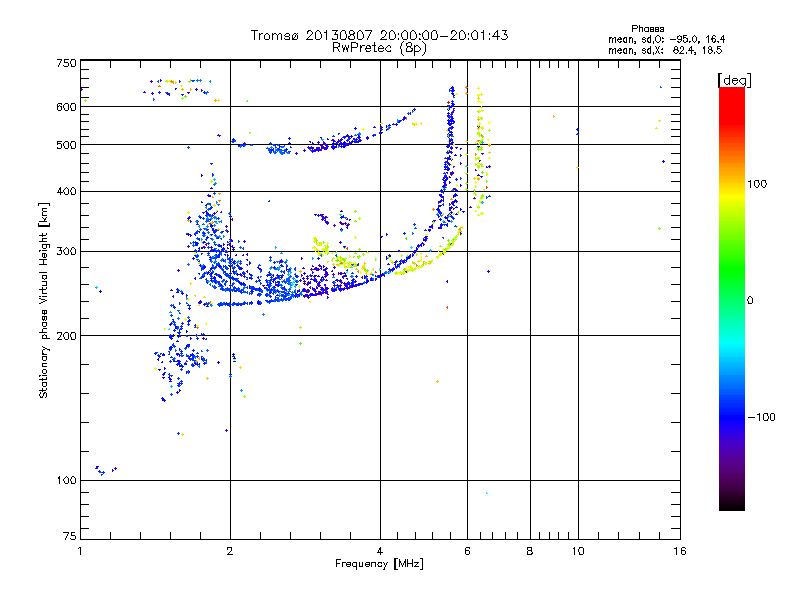Click the y-axis tick label '500'

[x=66, y=145]
